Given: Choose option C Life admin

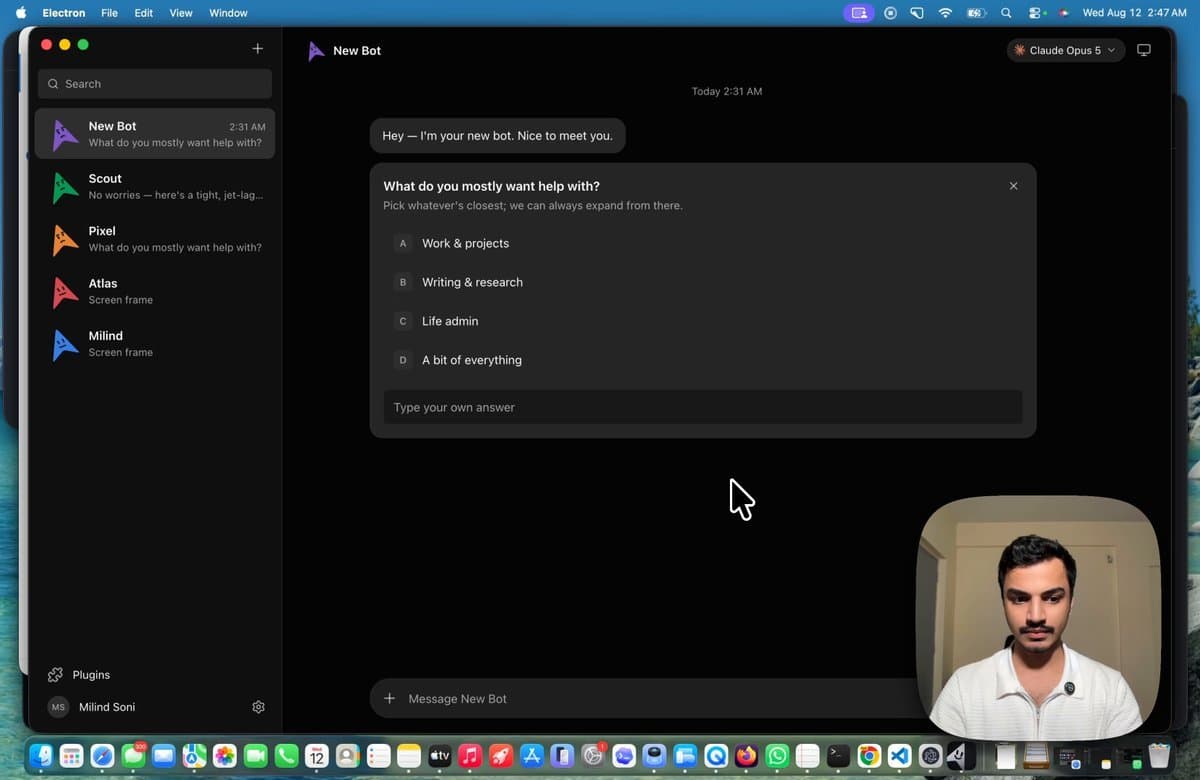Looking at the screenshot, I should [703, 321].
